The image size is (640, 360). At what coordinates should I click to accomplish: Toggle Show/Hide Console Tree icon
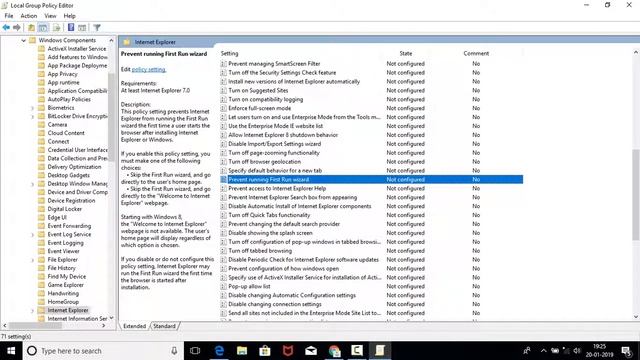pyautogui.click(x=43, y=27)
